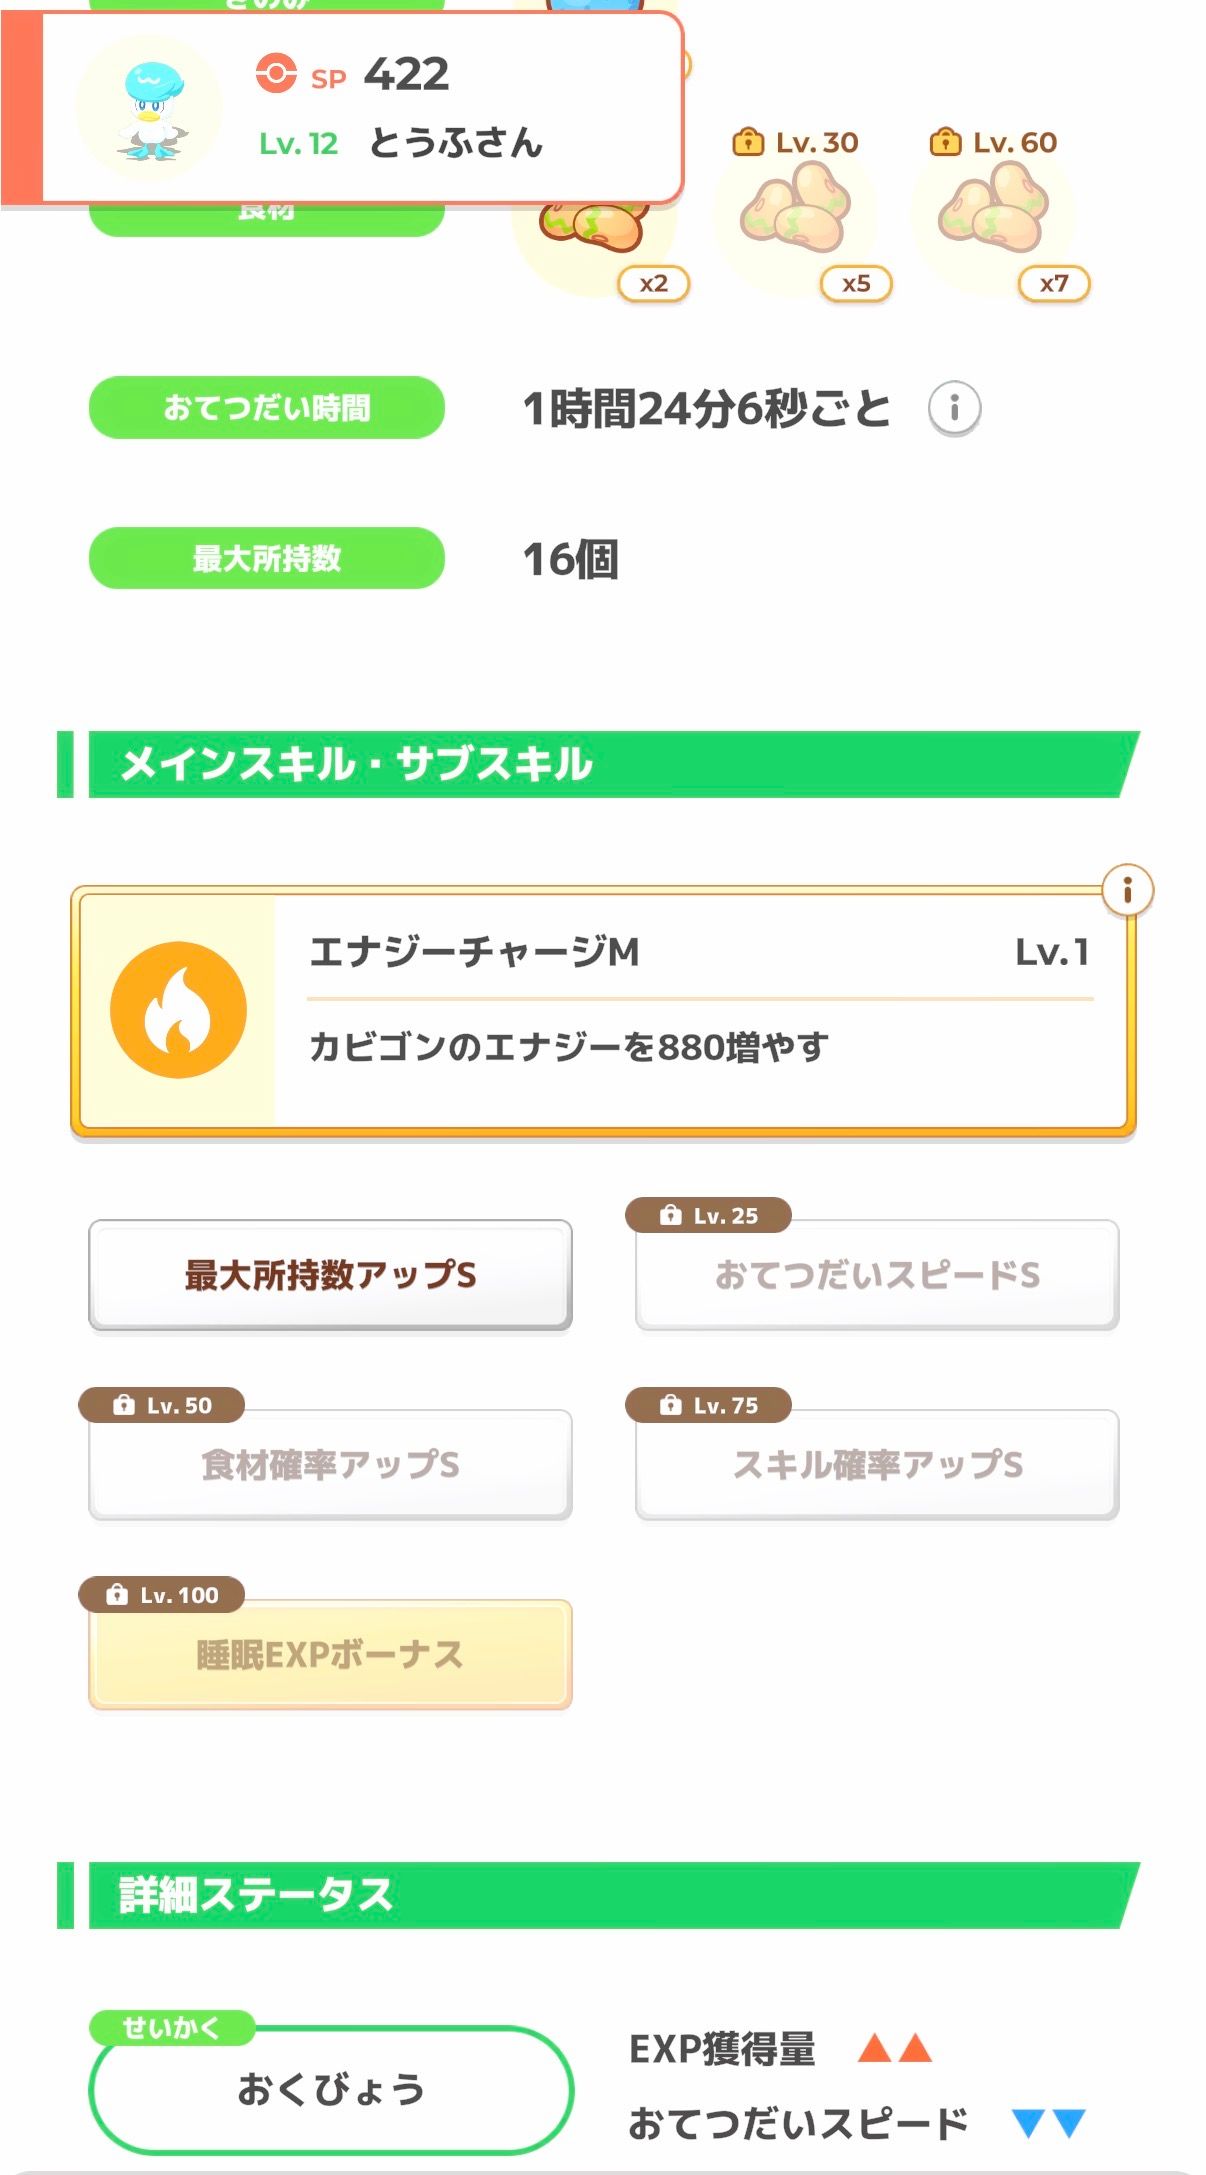The width and height of the screenshot is (1206, 2175).
Task: Tap the info icon beside helping time
Action: click(x=954, y=408)
